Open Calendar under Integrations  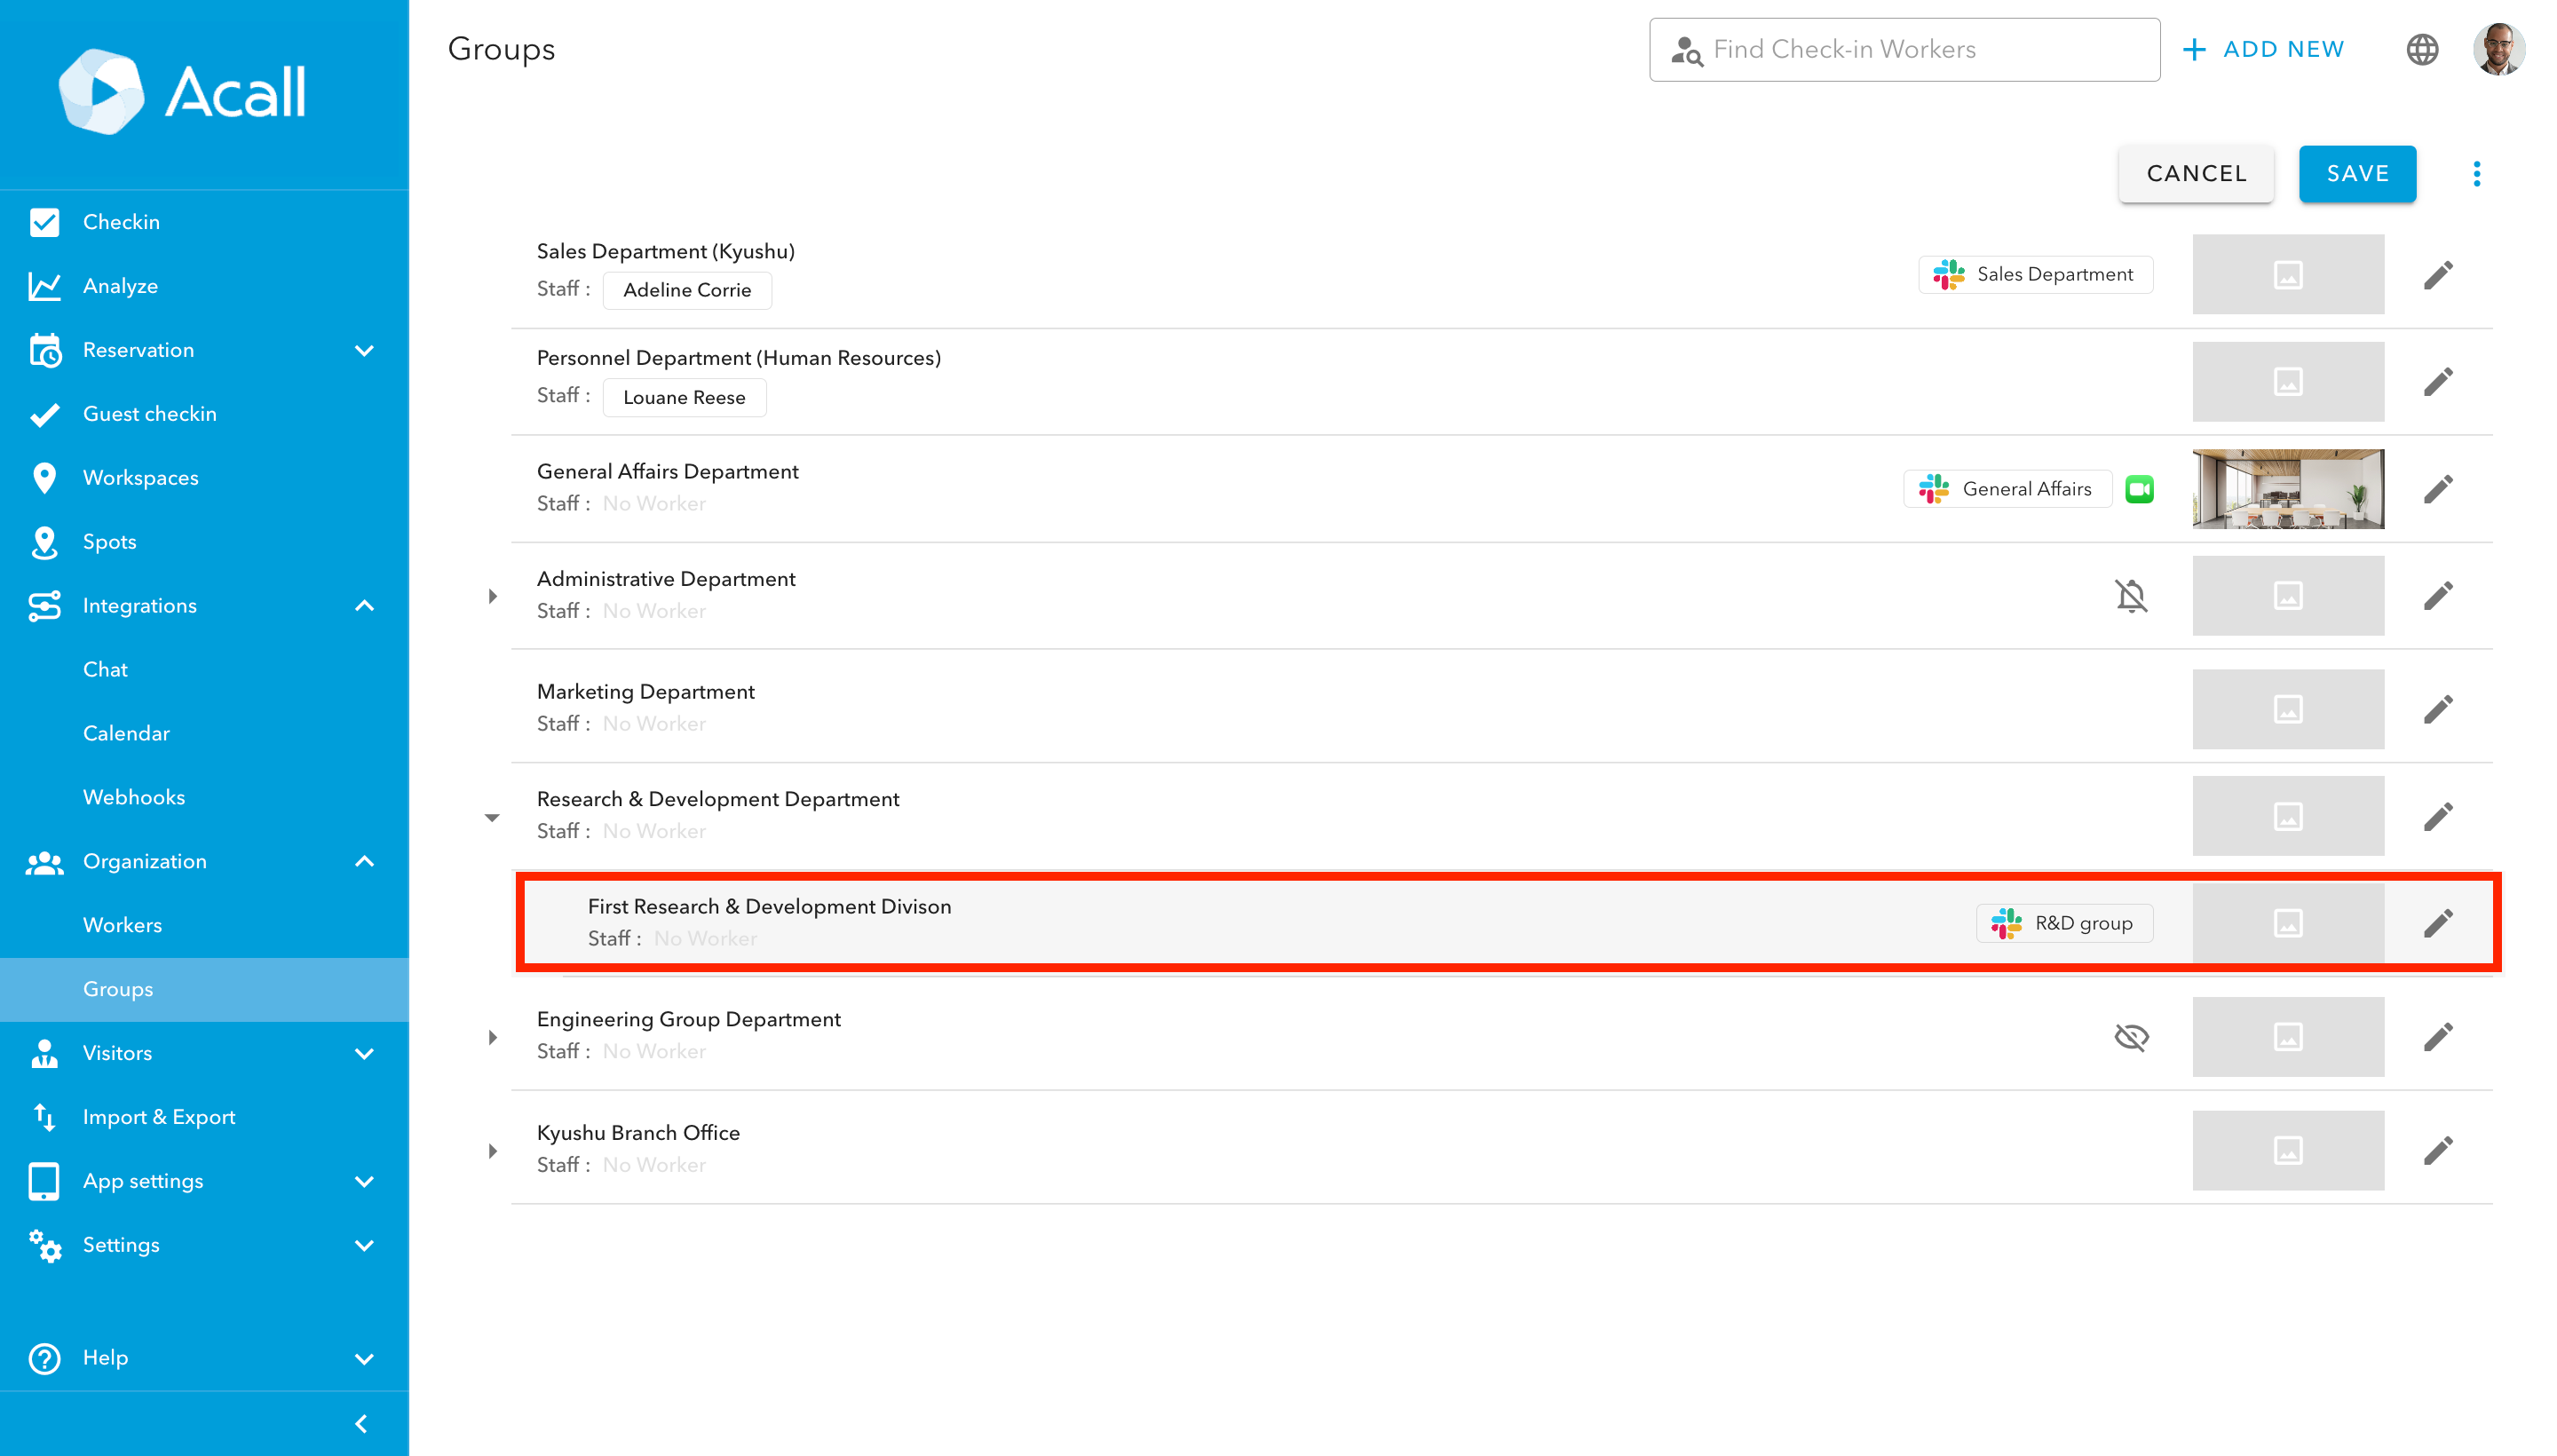(204, 734)
